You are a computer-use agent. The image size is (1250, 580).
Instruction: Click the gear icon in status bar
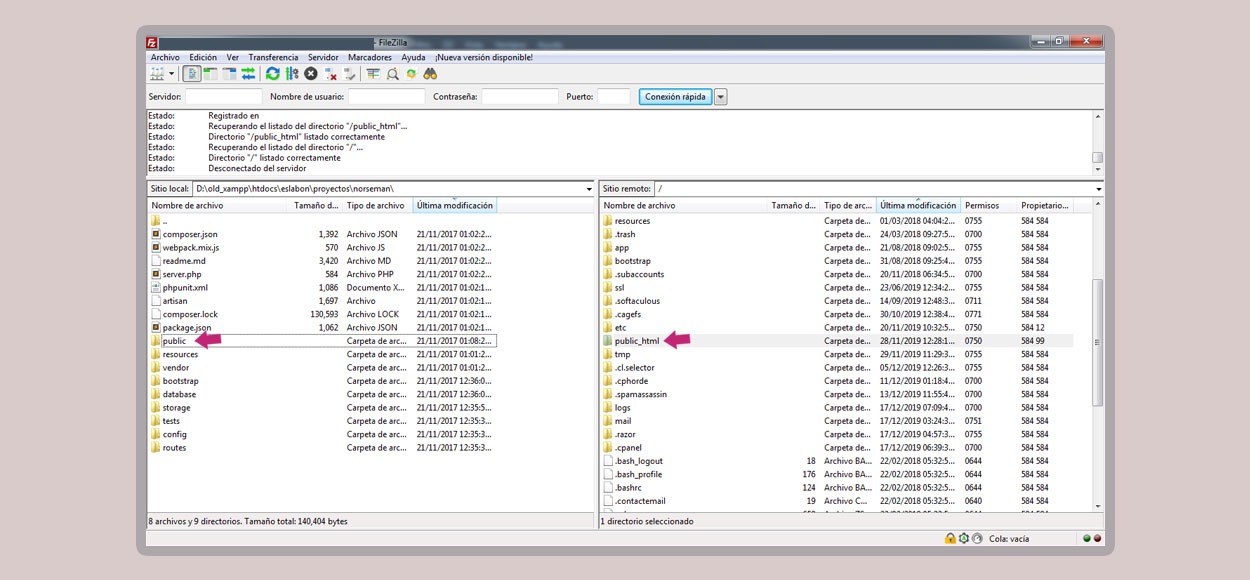964,538
